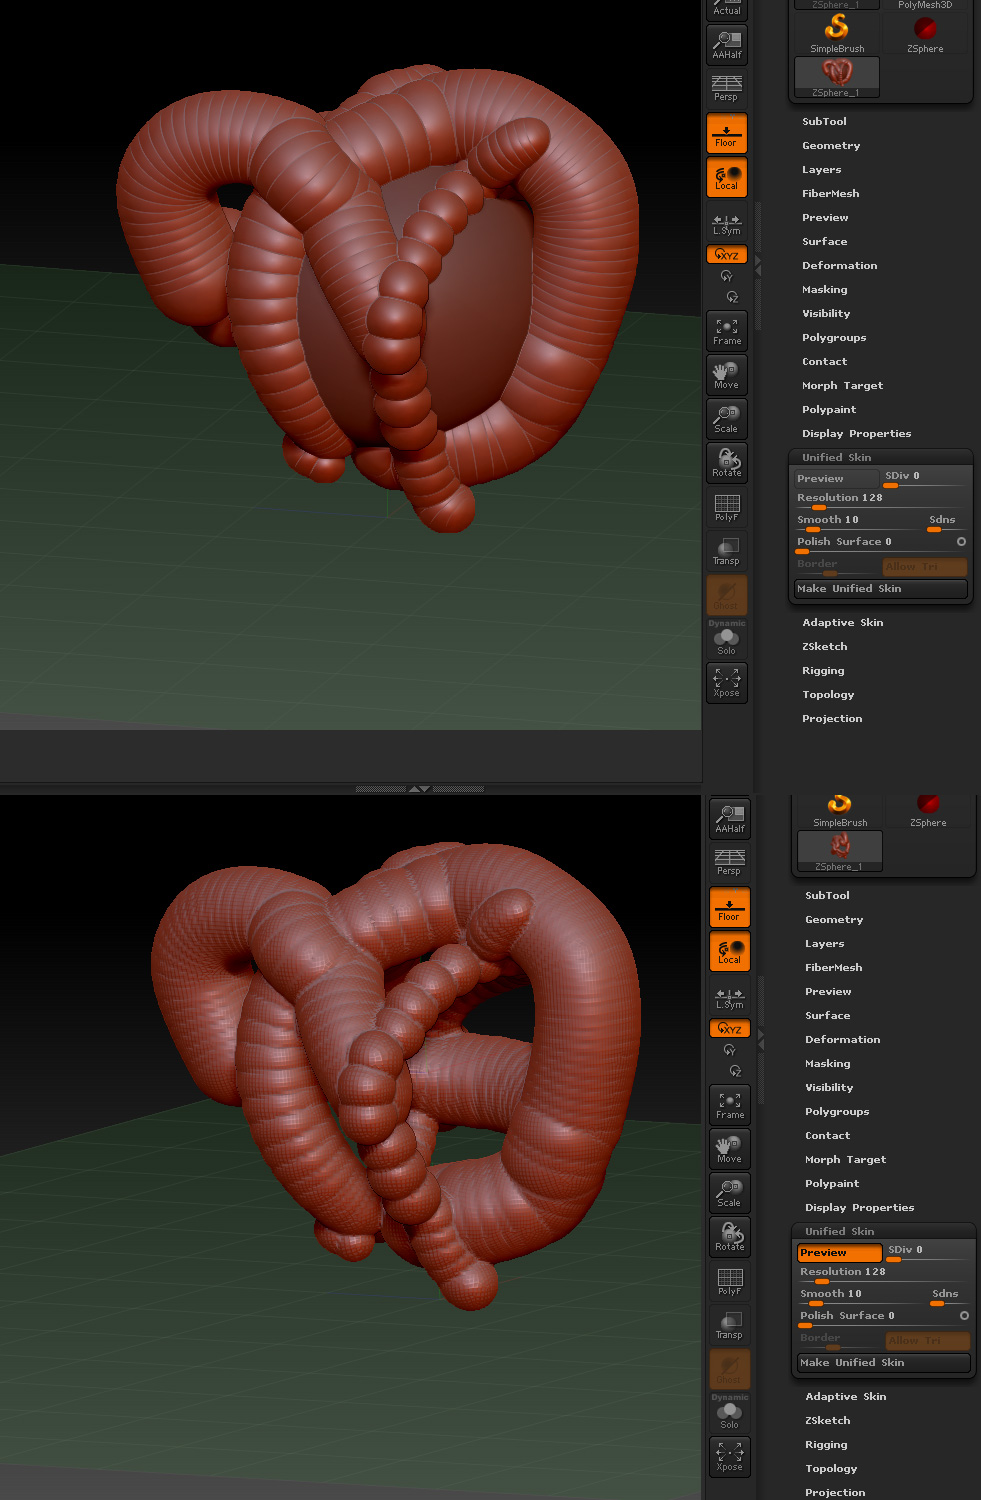Expand Masking section in lower screenshot

tap(828, 1064)
